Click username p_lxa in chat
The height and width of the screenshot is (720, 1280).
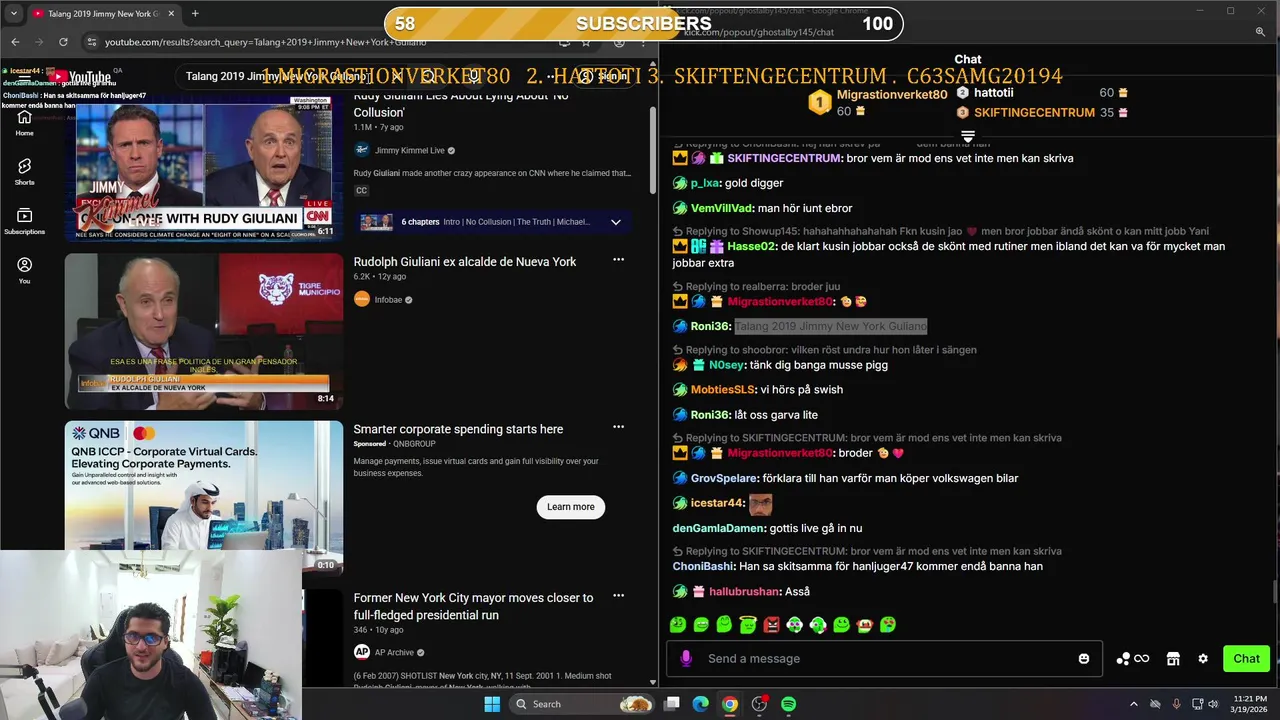[x=705, y=183]
